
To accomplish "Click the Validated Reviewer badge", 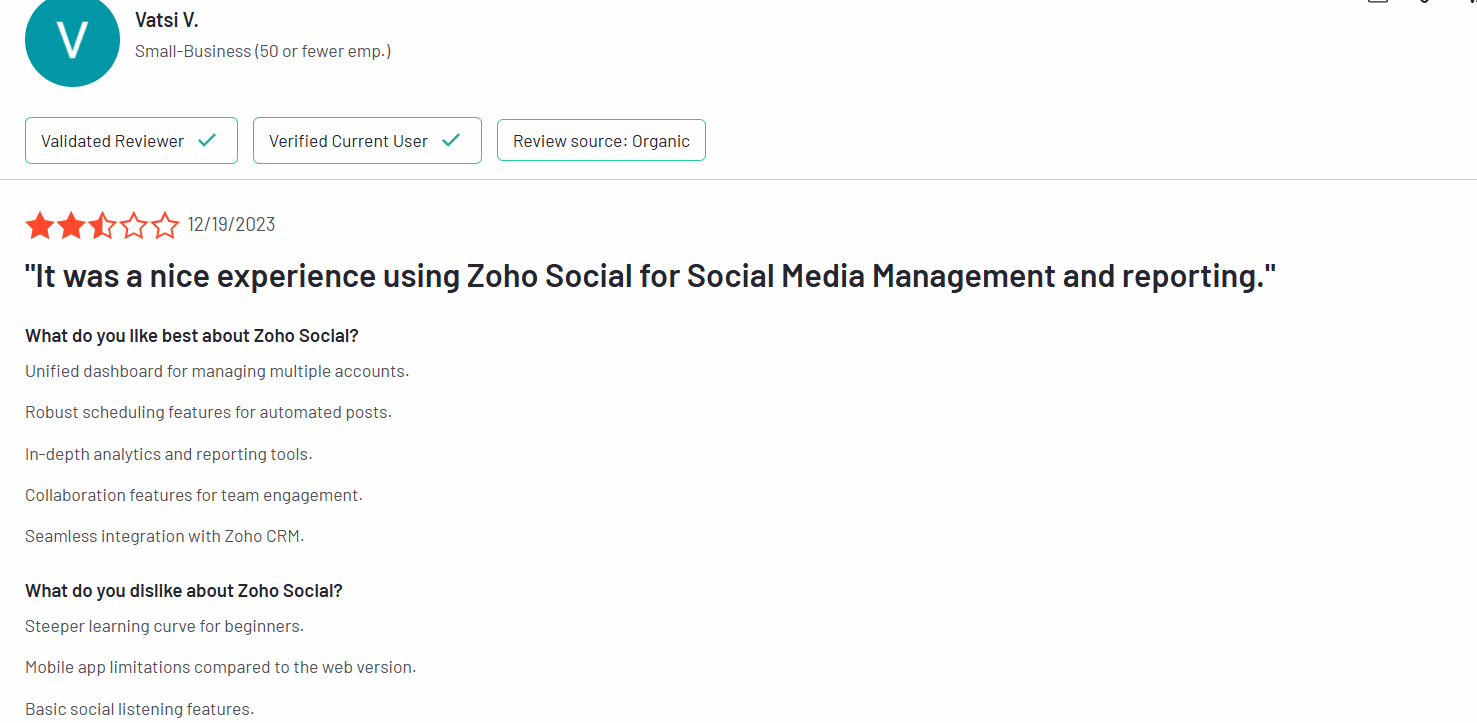I will [x=131, y=141].
